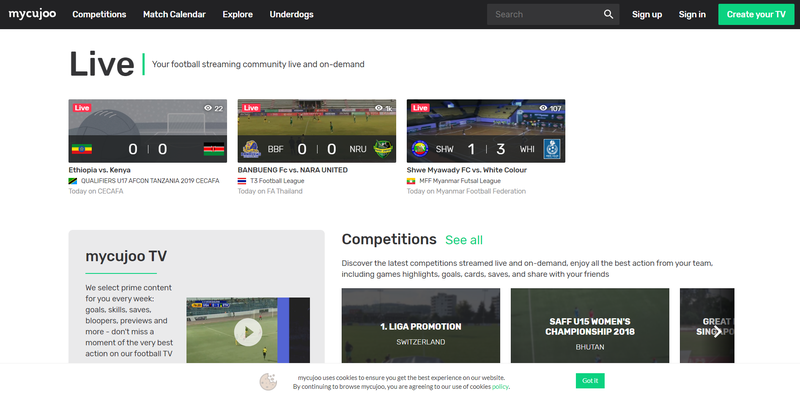Click the Ethiopia flag icon
800x396 pixels.
click(x=82, y=149)
